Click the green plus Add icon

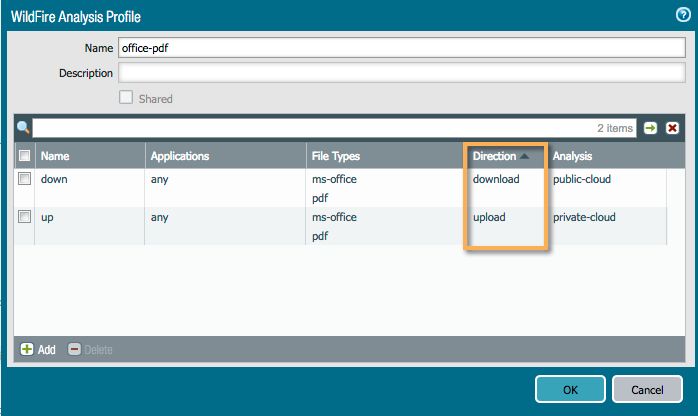click(x=27, y=349)
